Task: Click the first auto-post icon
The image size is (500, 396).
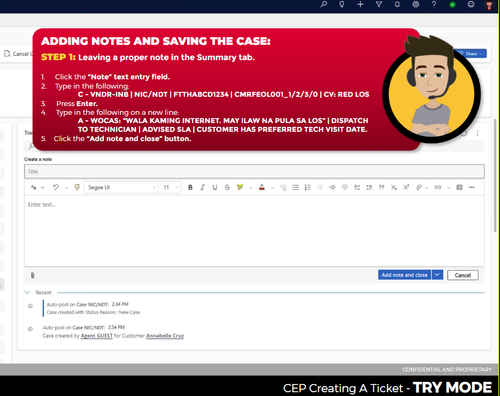Action: [x=30, y=306]
